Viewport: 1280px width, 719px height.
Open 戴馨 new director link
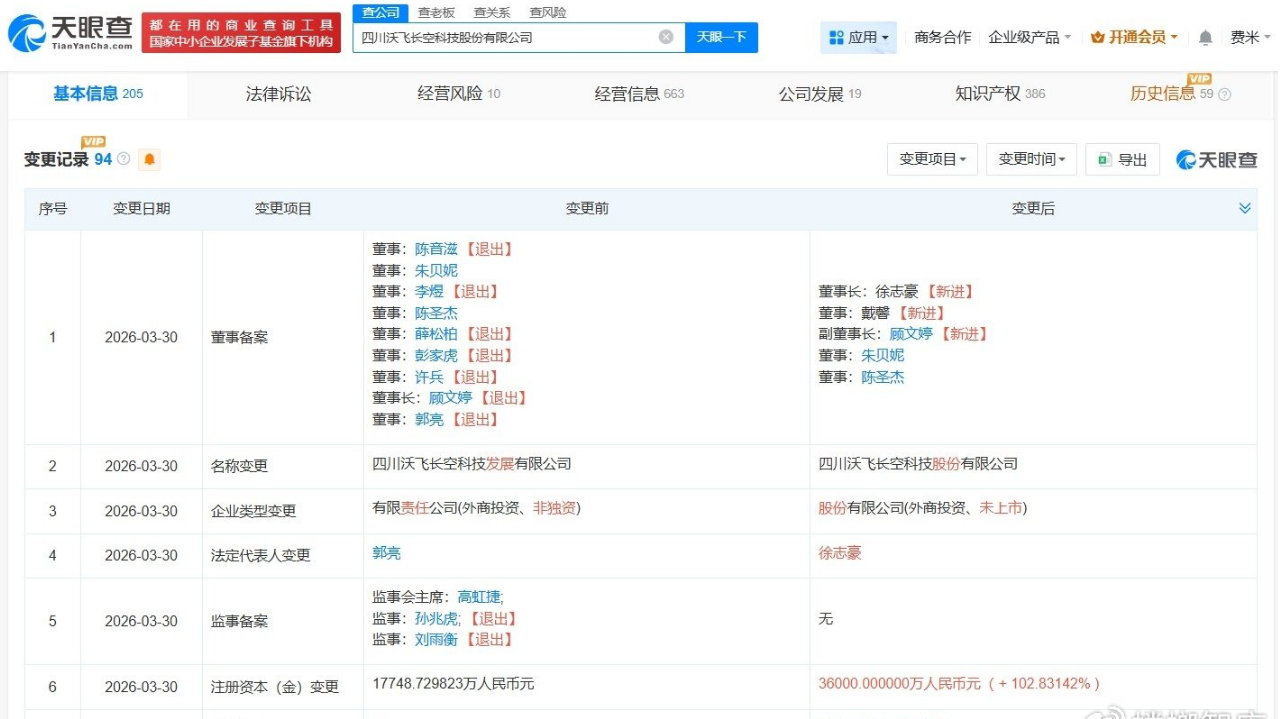pos(875,313)
